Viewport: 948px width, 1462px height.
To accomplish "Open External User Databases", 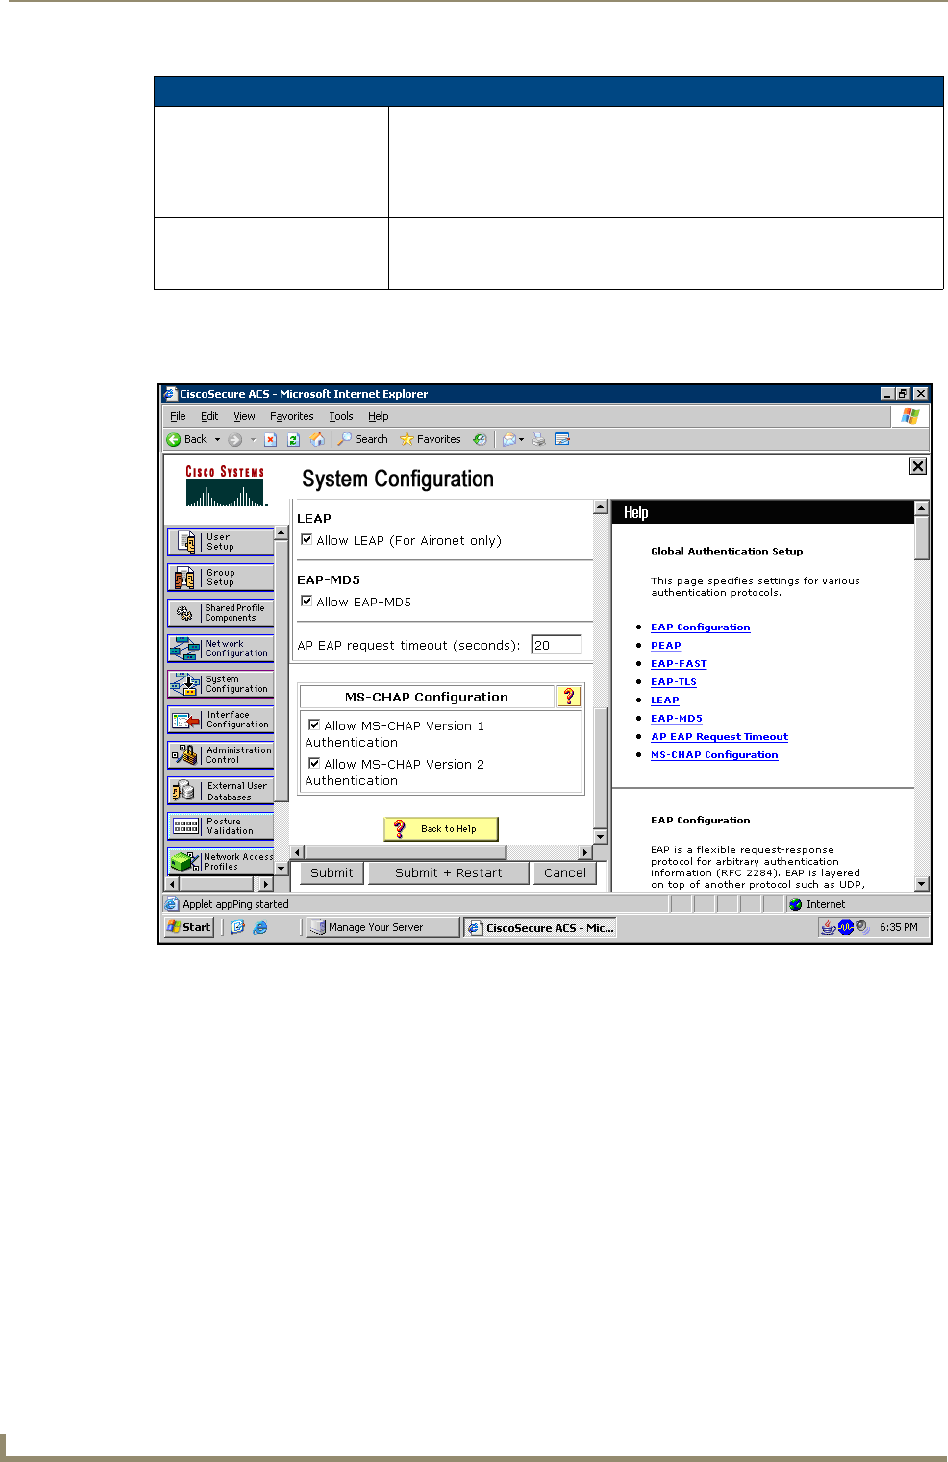I will coord(220,790).
